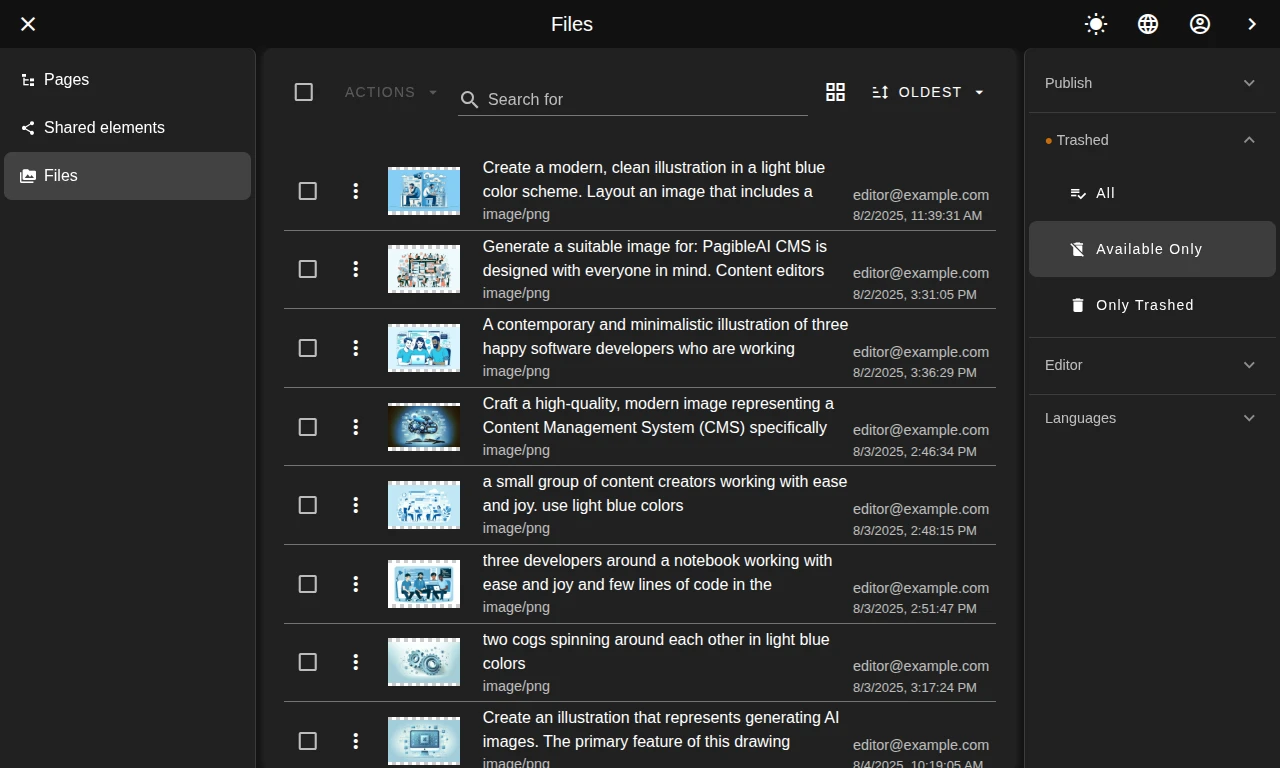Viewport: 1280px width, 768px height.
Task: Select checkbox for PagibleAI CMS image
Action: pyautogui.click(x=308, y=270)
